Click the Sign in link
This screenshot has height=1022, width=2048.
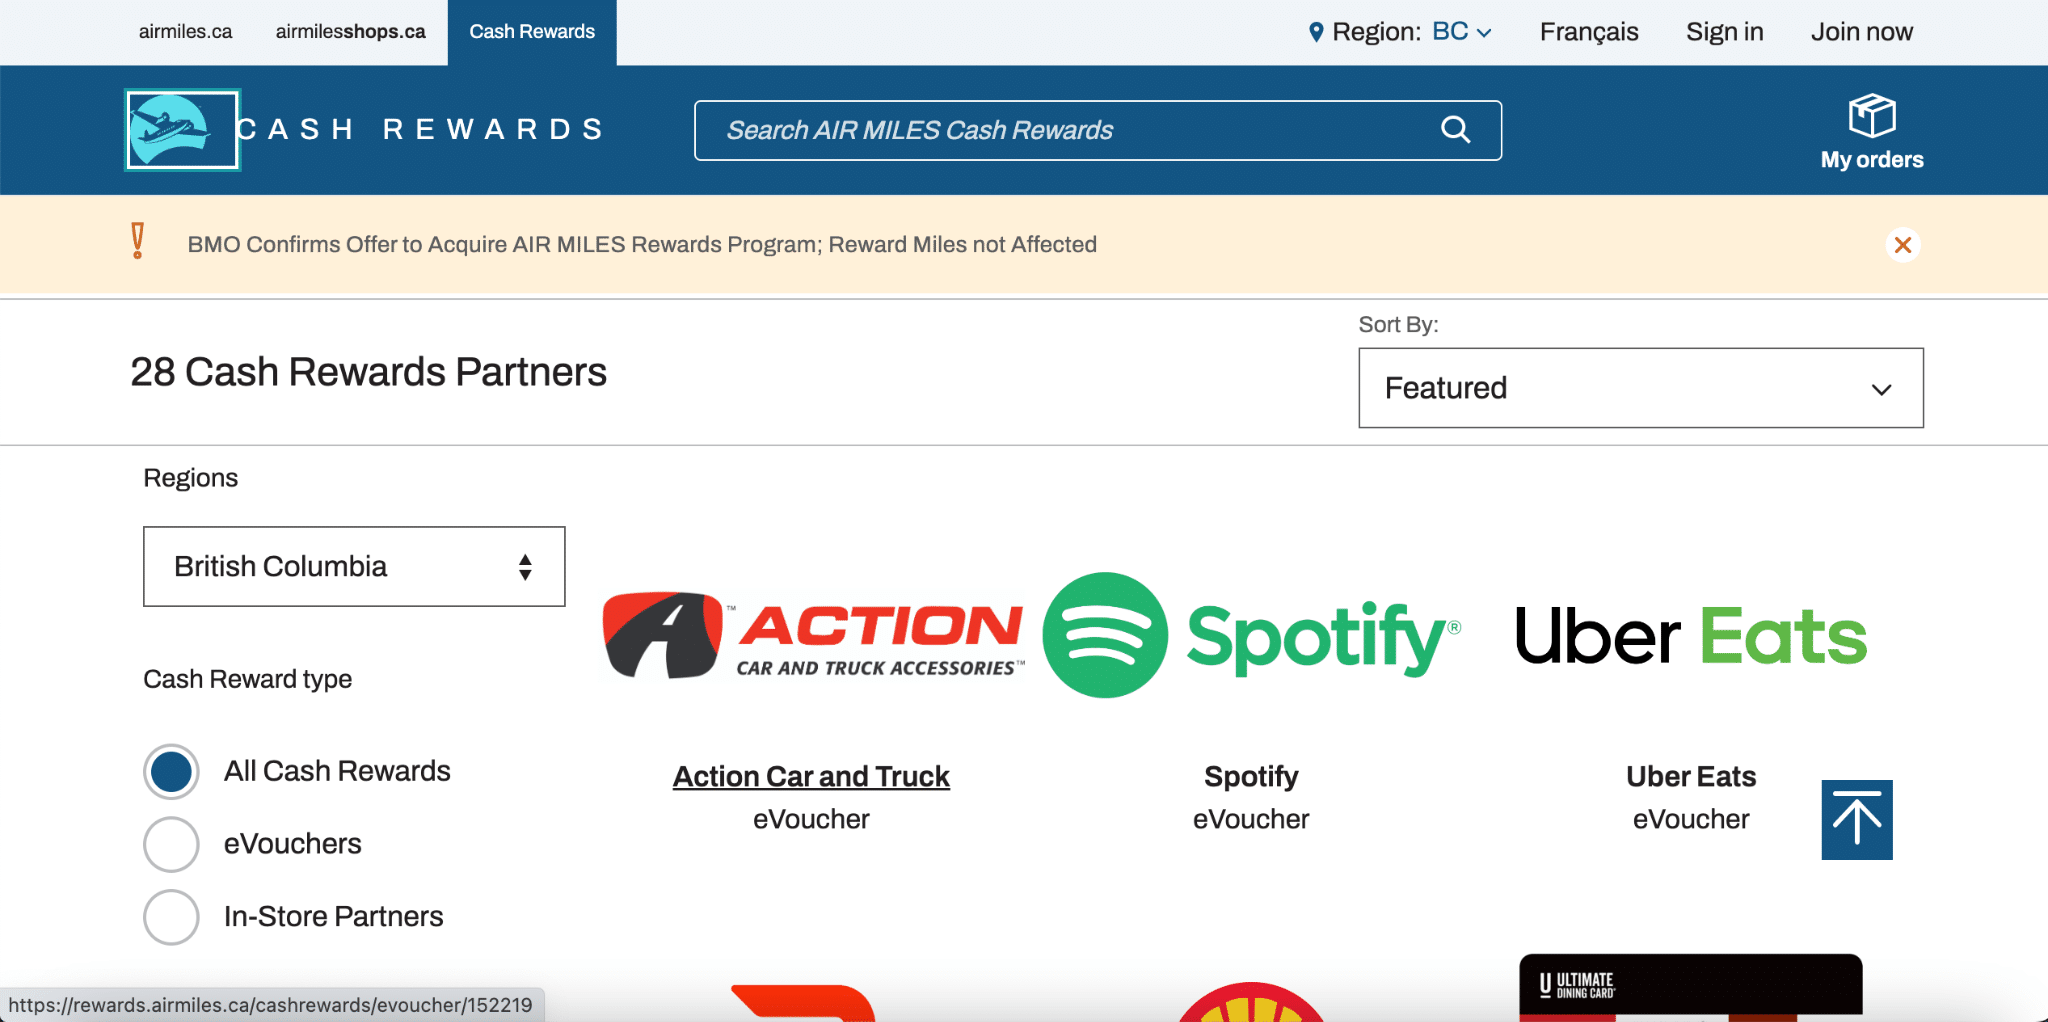click(1724, 32)
